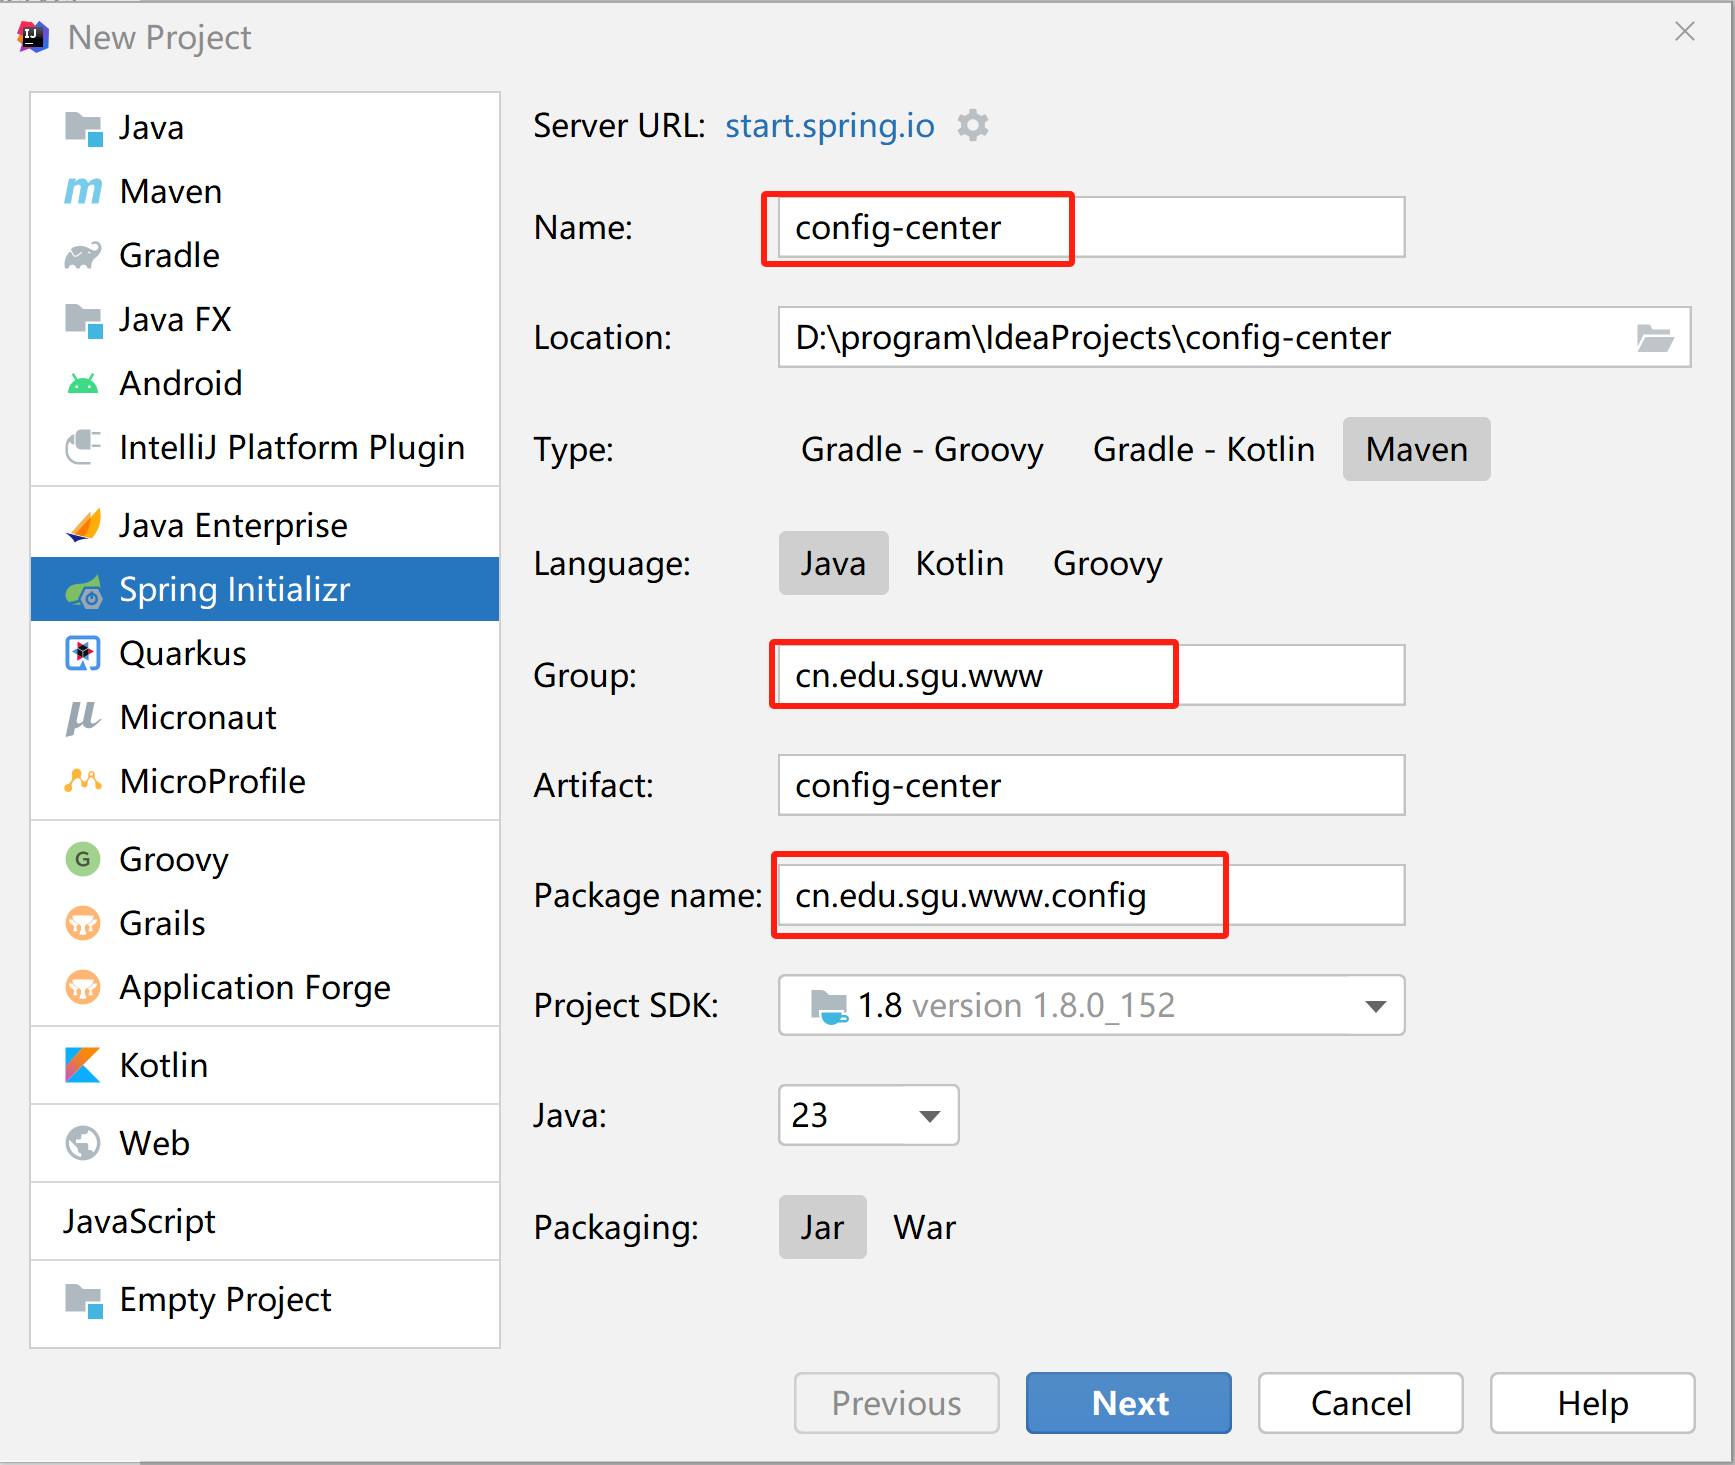Click the Grails icon
1735x1465 pixels.
pos(83,923)
